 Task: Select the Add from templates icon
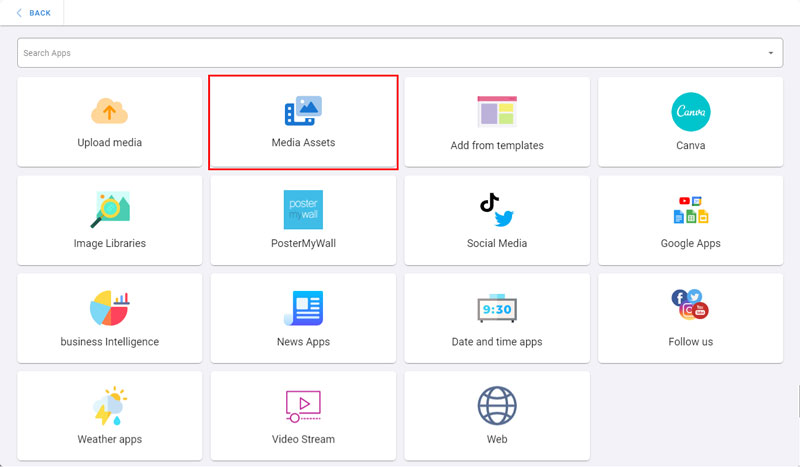pos(497,111)
